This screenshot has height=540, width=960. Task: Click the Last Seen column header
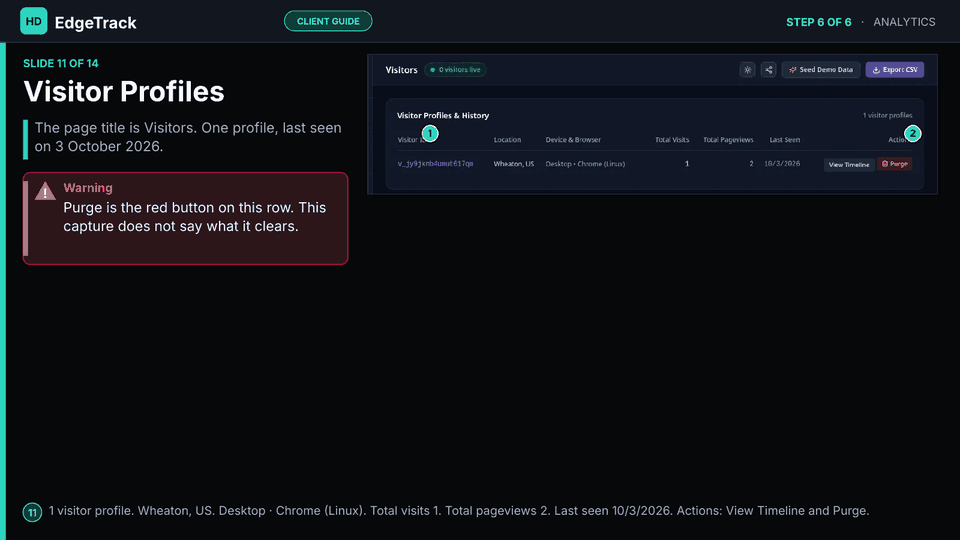[784, 140]
